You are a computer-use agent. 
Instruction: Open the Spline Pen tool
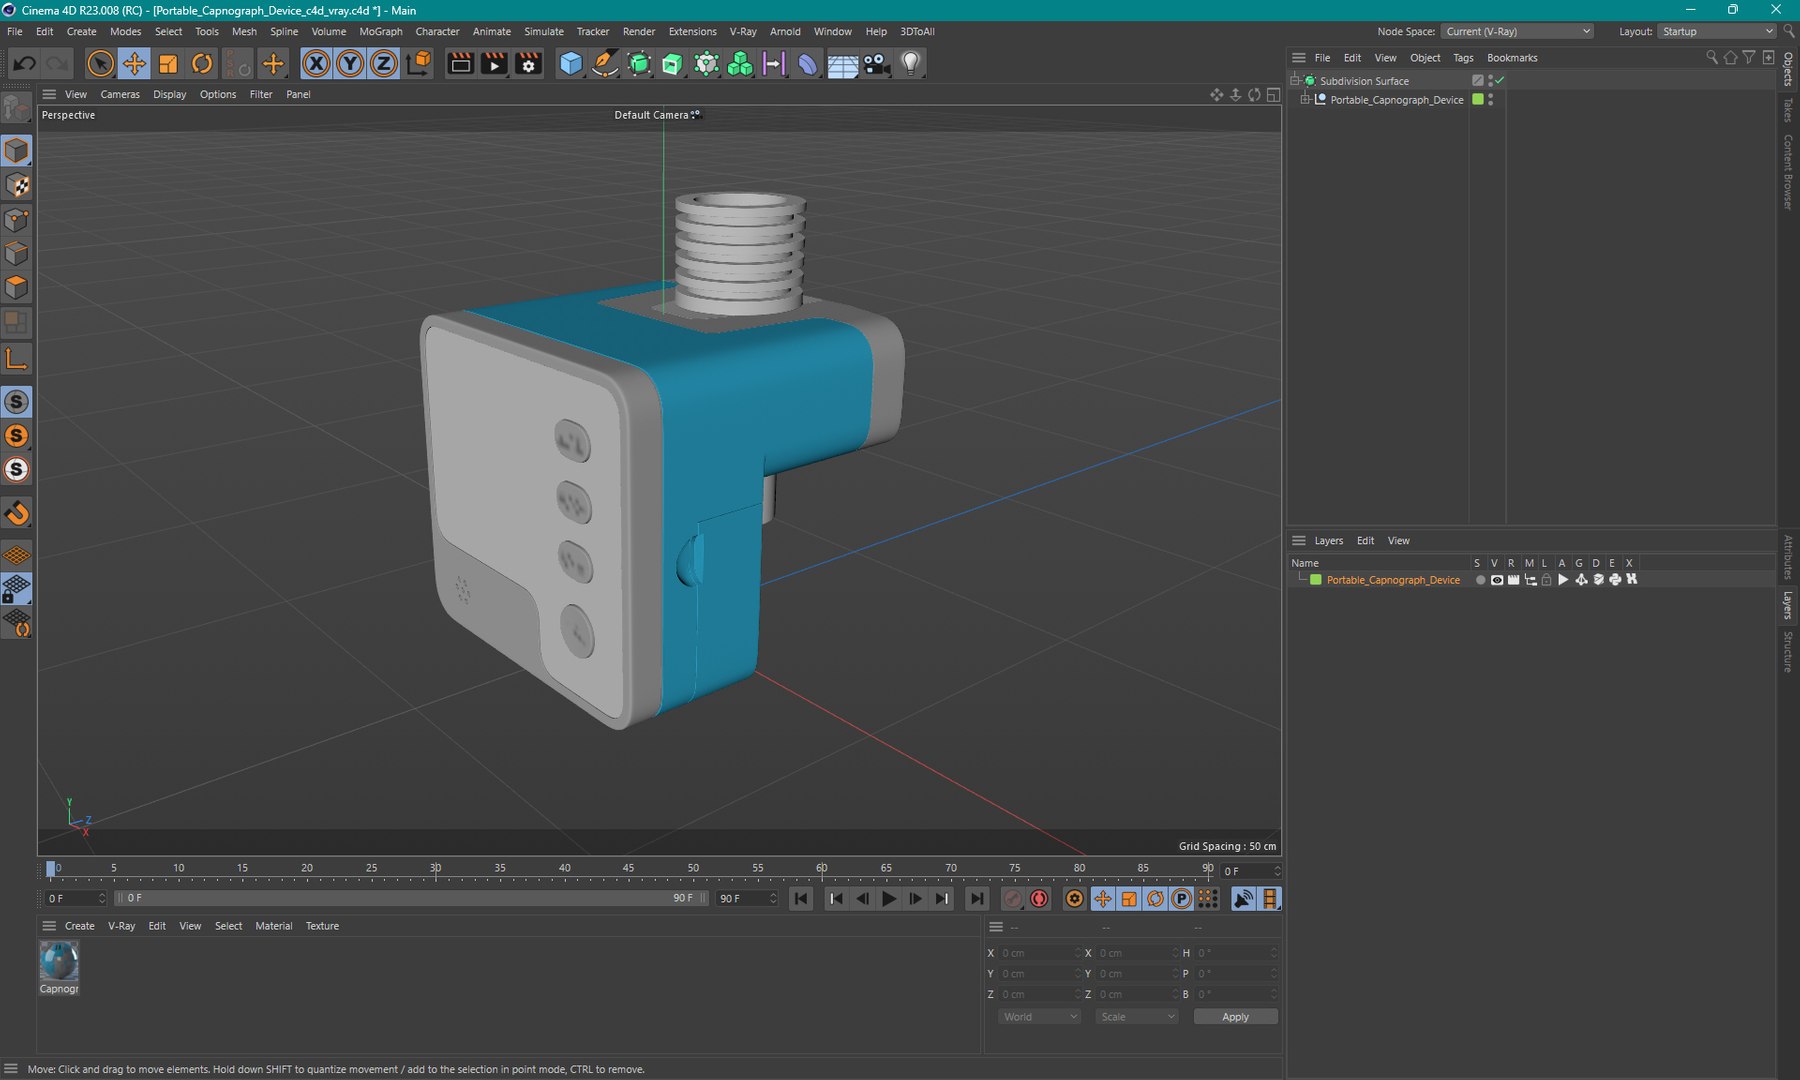click(605, 64)
